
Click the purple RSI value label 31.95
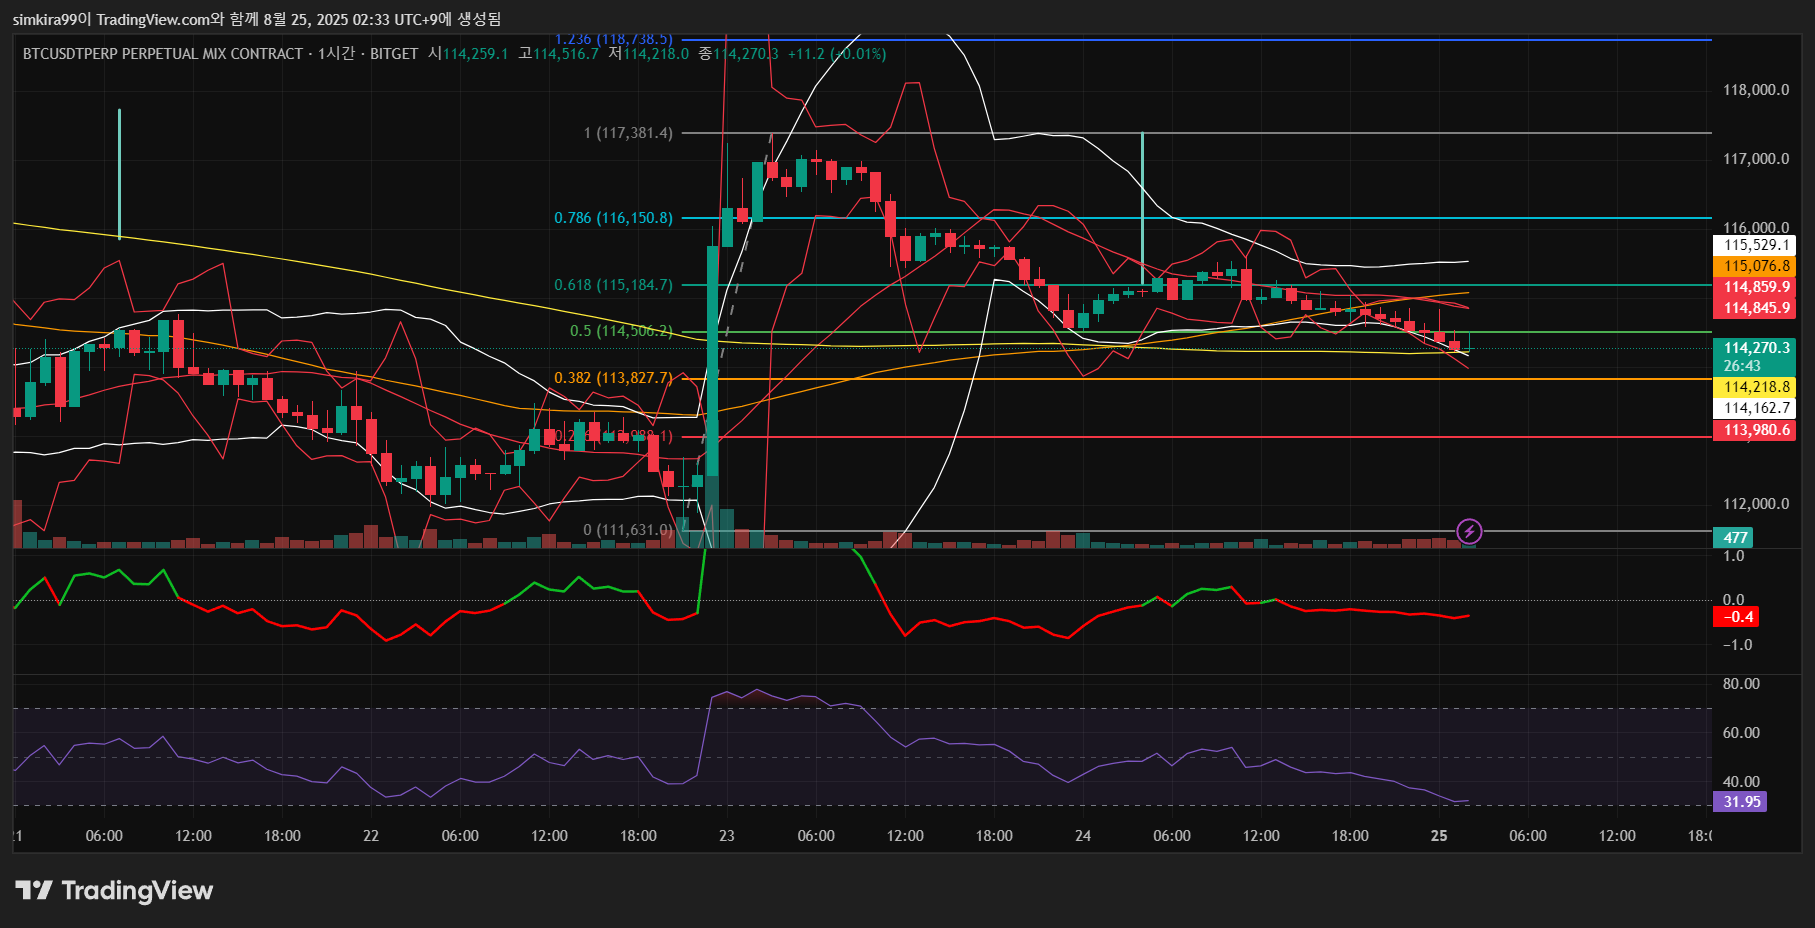point(1740,802)
